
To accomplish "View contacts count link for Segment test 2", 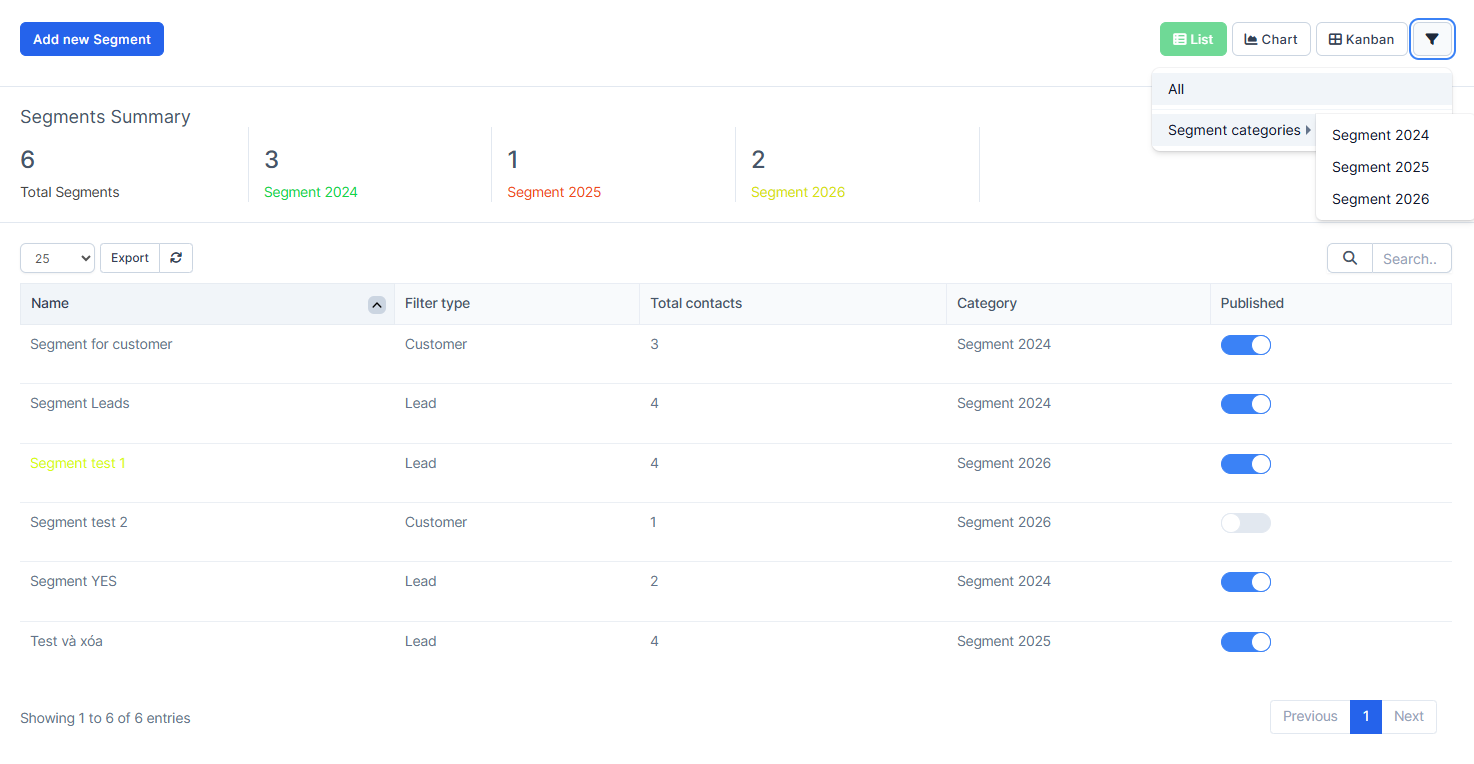I will [654, 522].
